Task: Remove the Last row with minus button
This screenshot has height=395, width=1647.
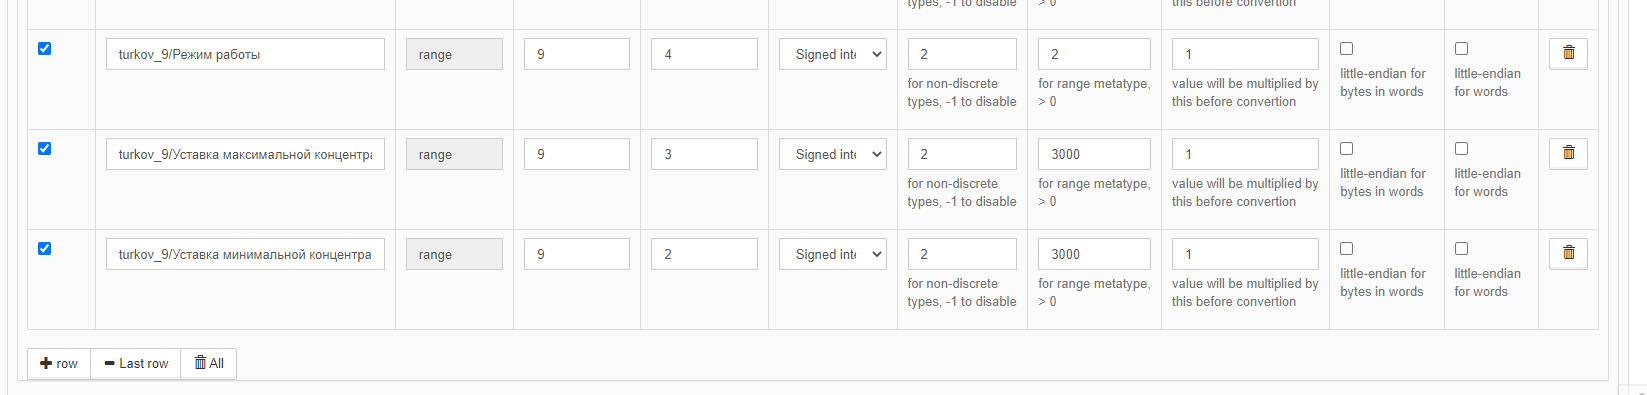Action: click(x=136, y=363)
